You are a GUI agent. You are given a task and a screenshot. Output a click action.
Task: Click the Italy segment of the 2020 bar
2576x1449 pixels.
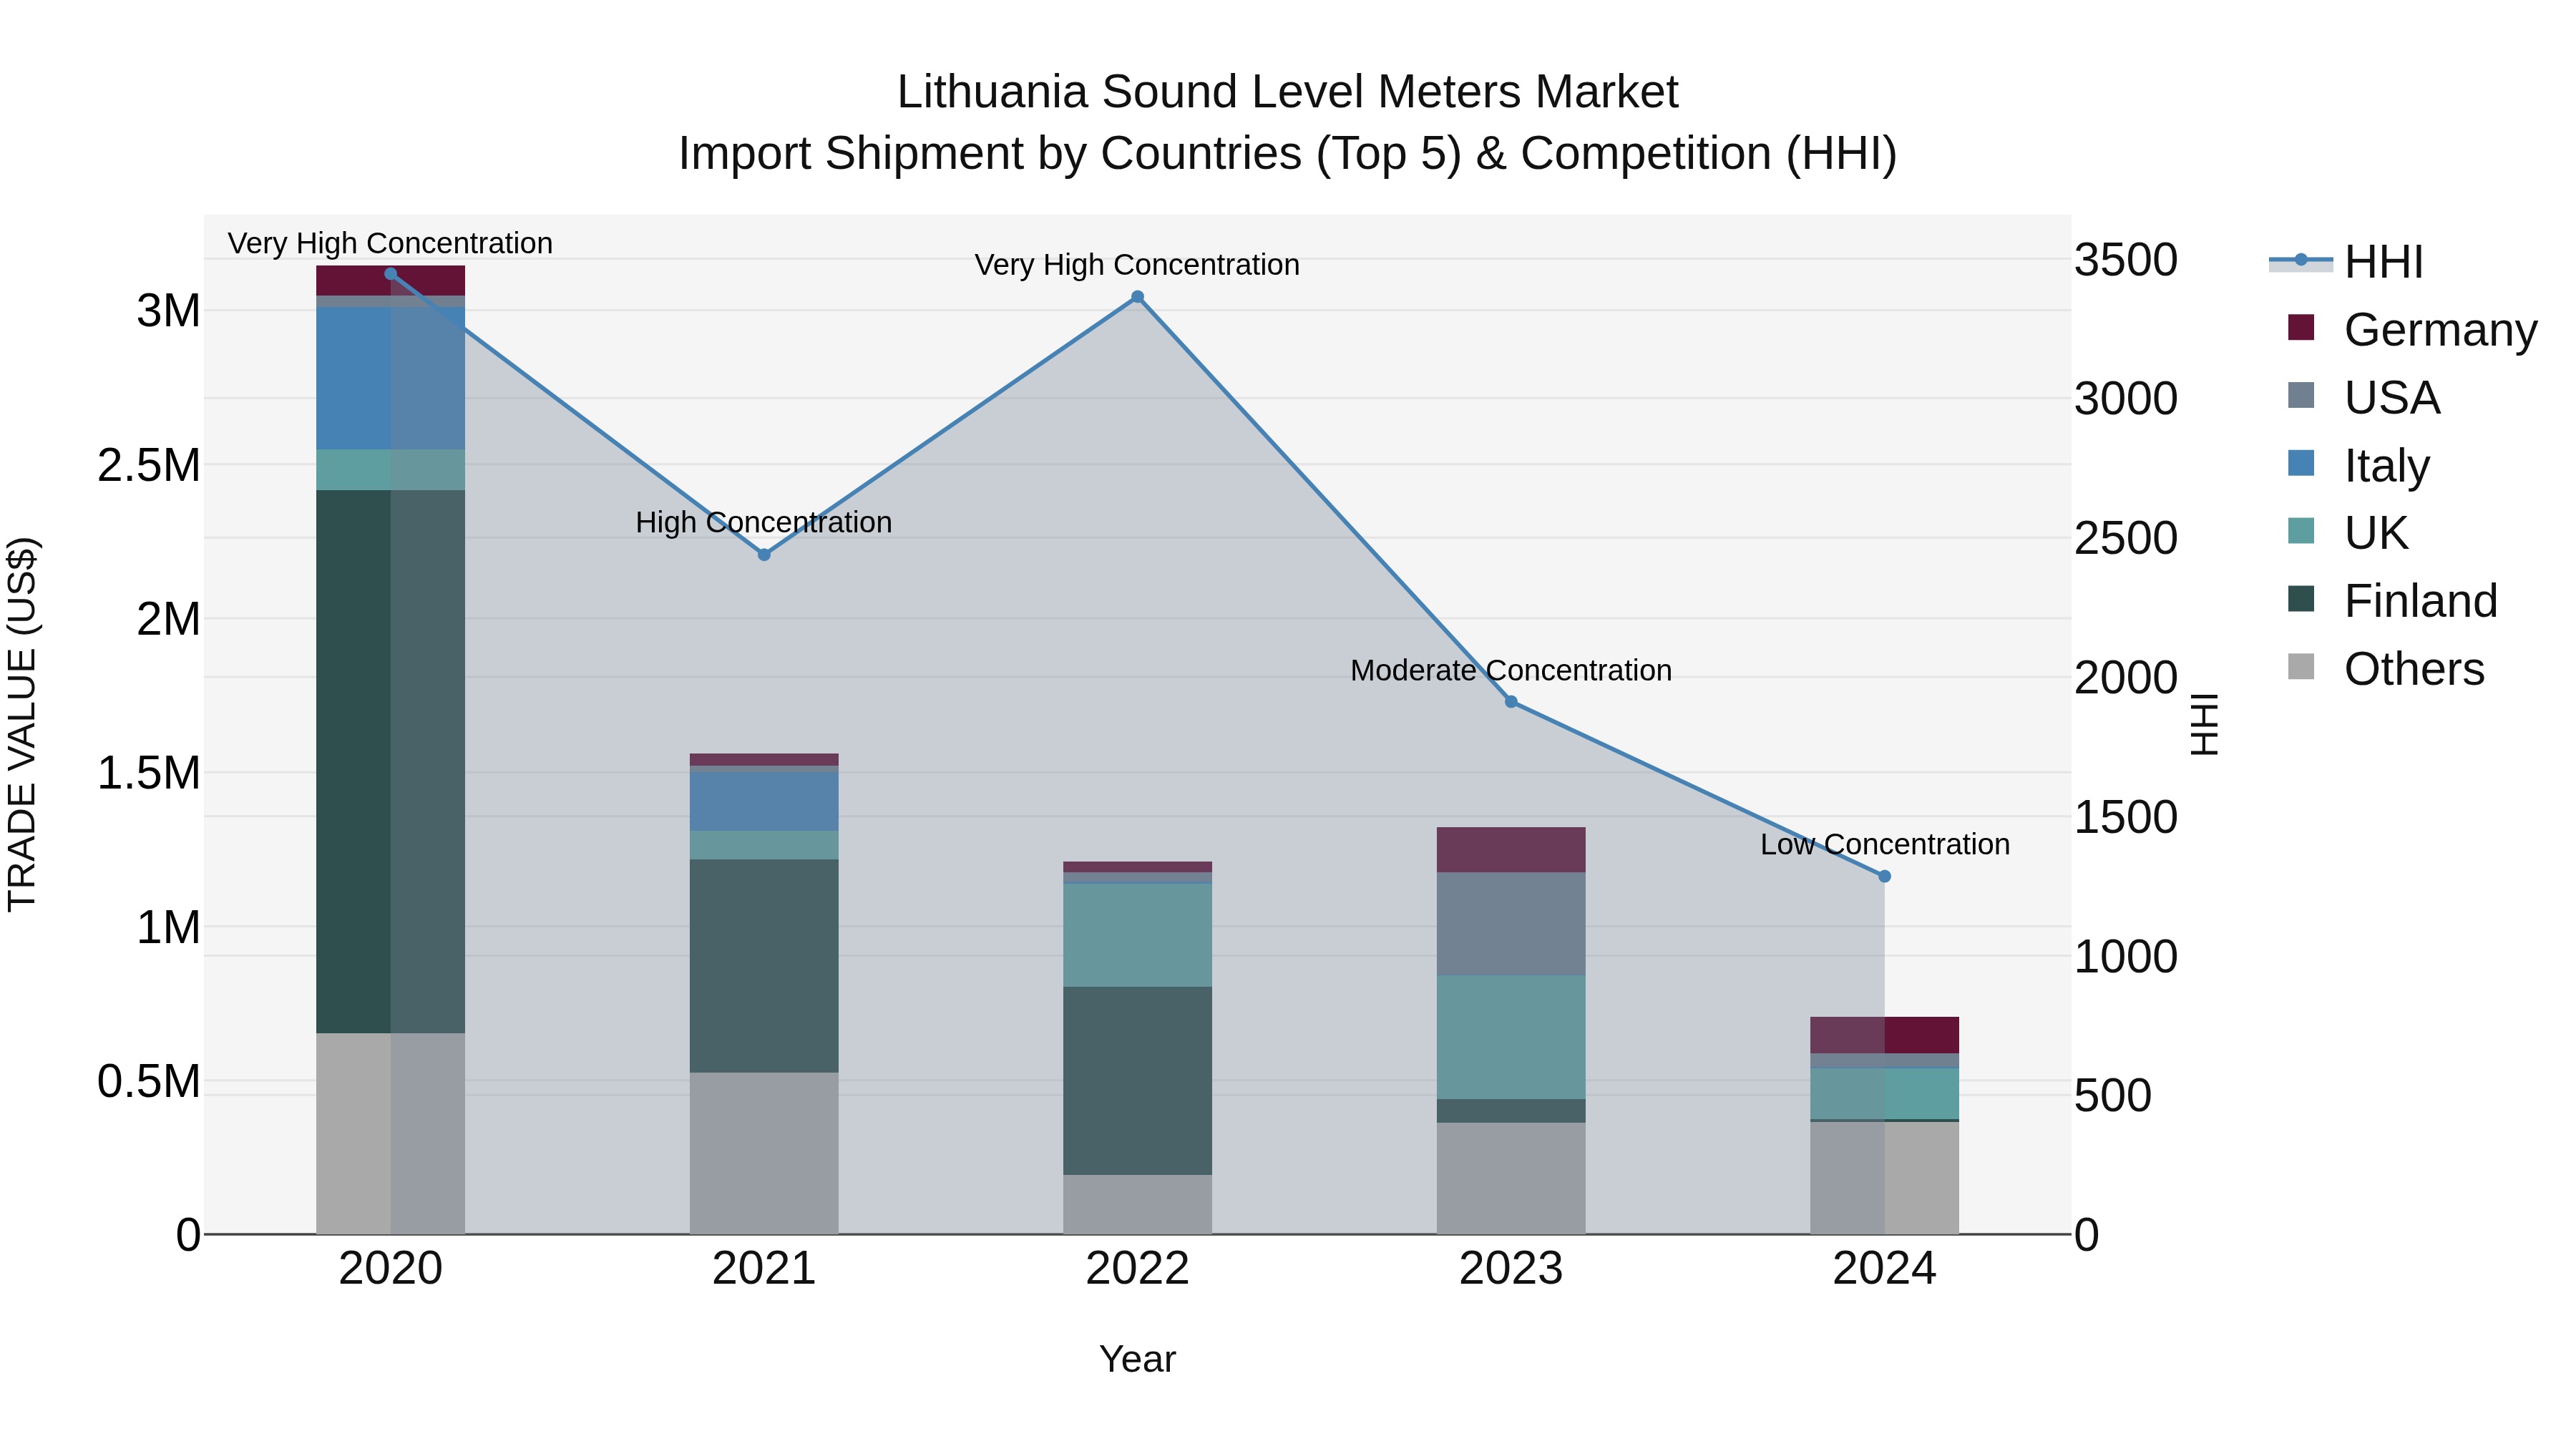391,379
